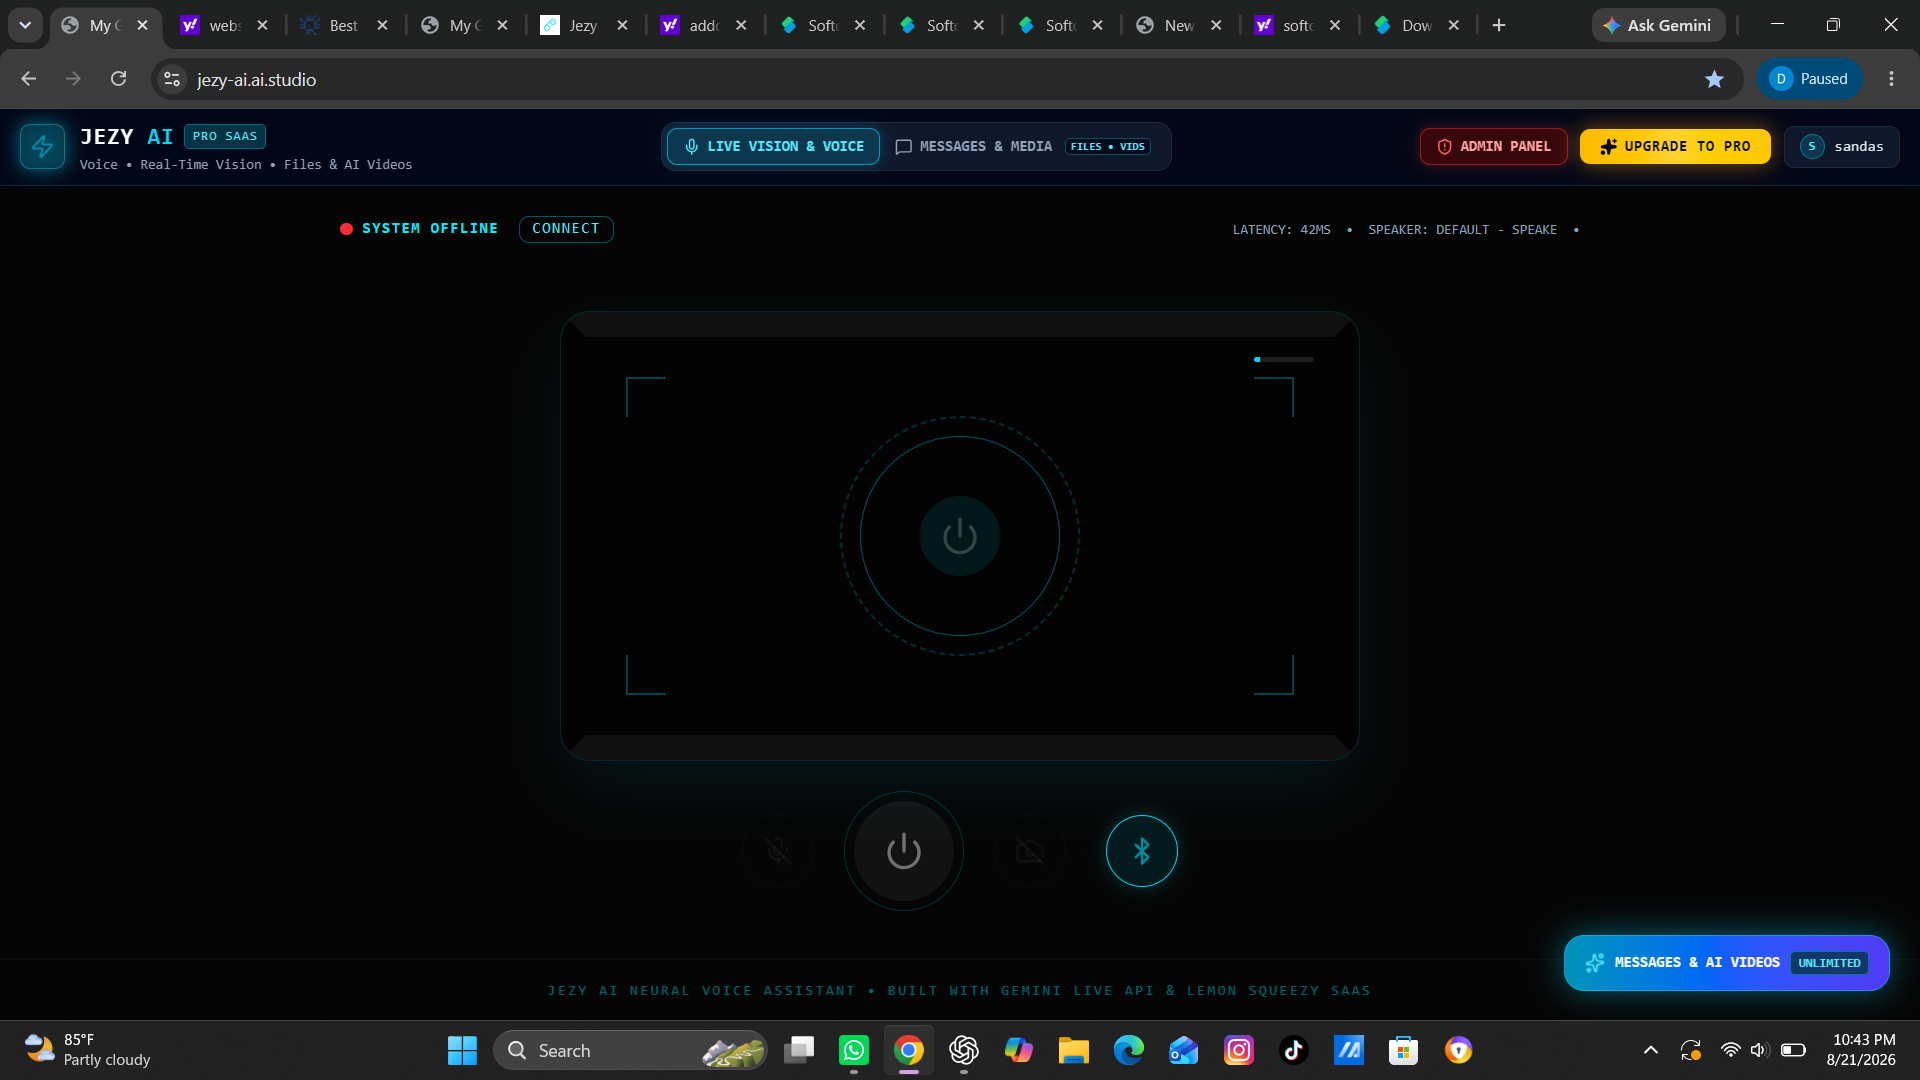Open the Admin Panel

pos(1494,146)
